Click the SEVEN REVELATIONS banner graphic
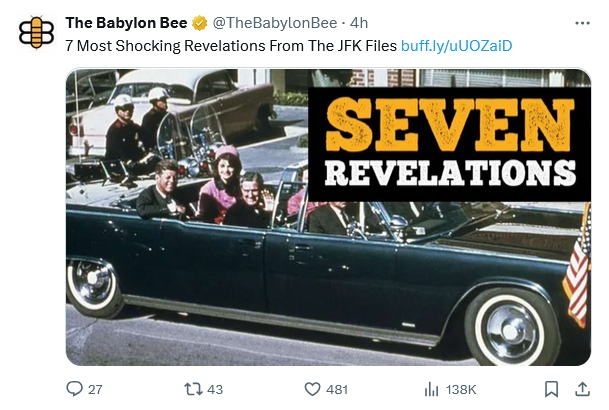609x410 pixels. [x=449, y=144]
